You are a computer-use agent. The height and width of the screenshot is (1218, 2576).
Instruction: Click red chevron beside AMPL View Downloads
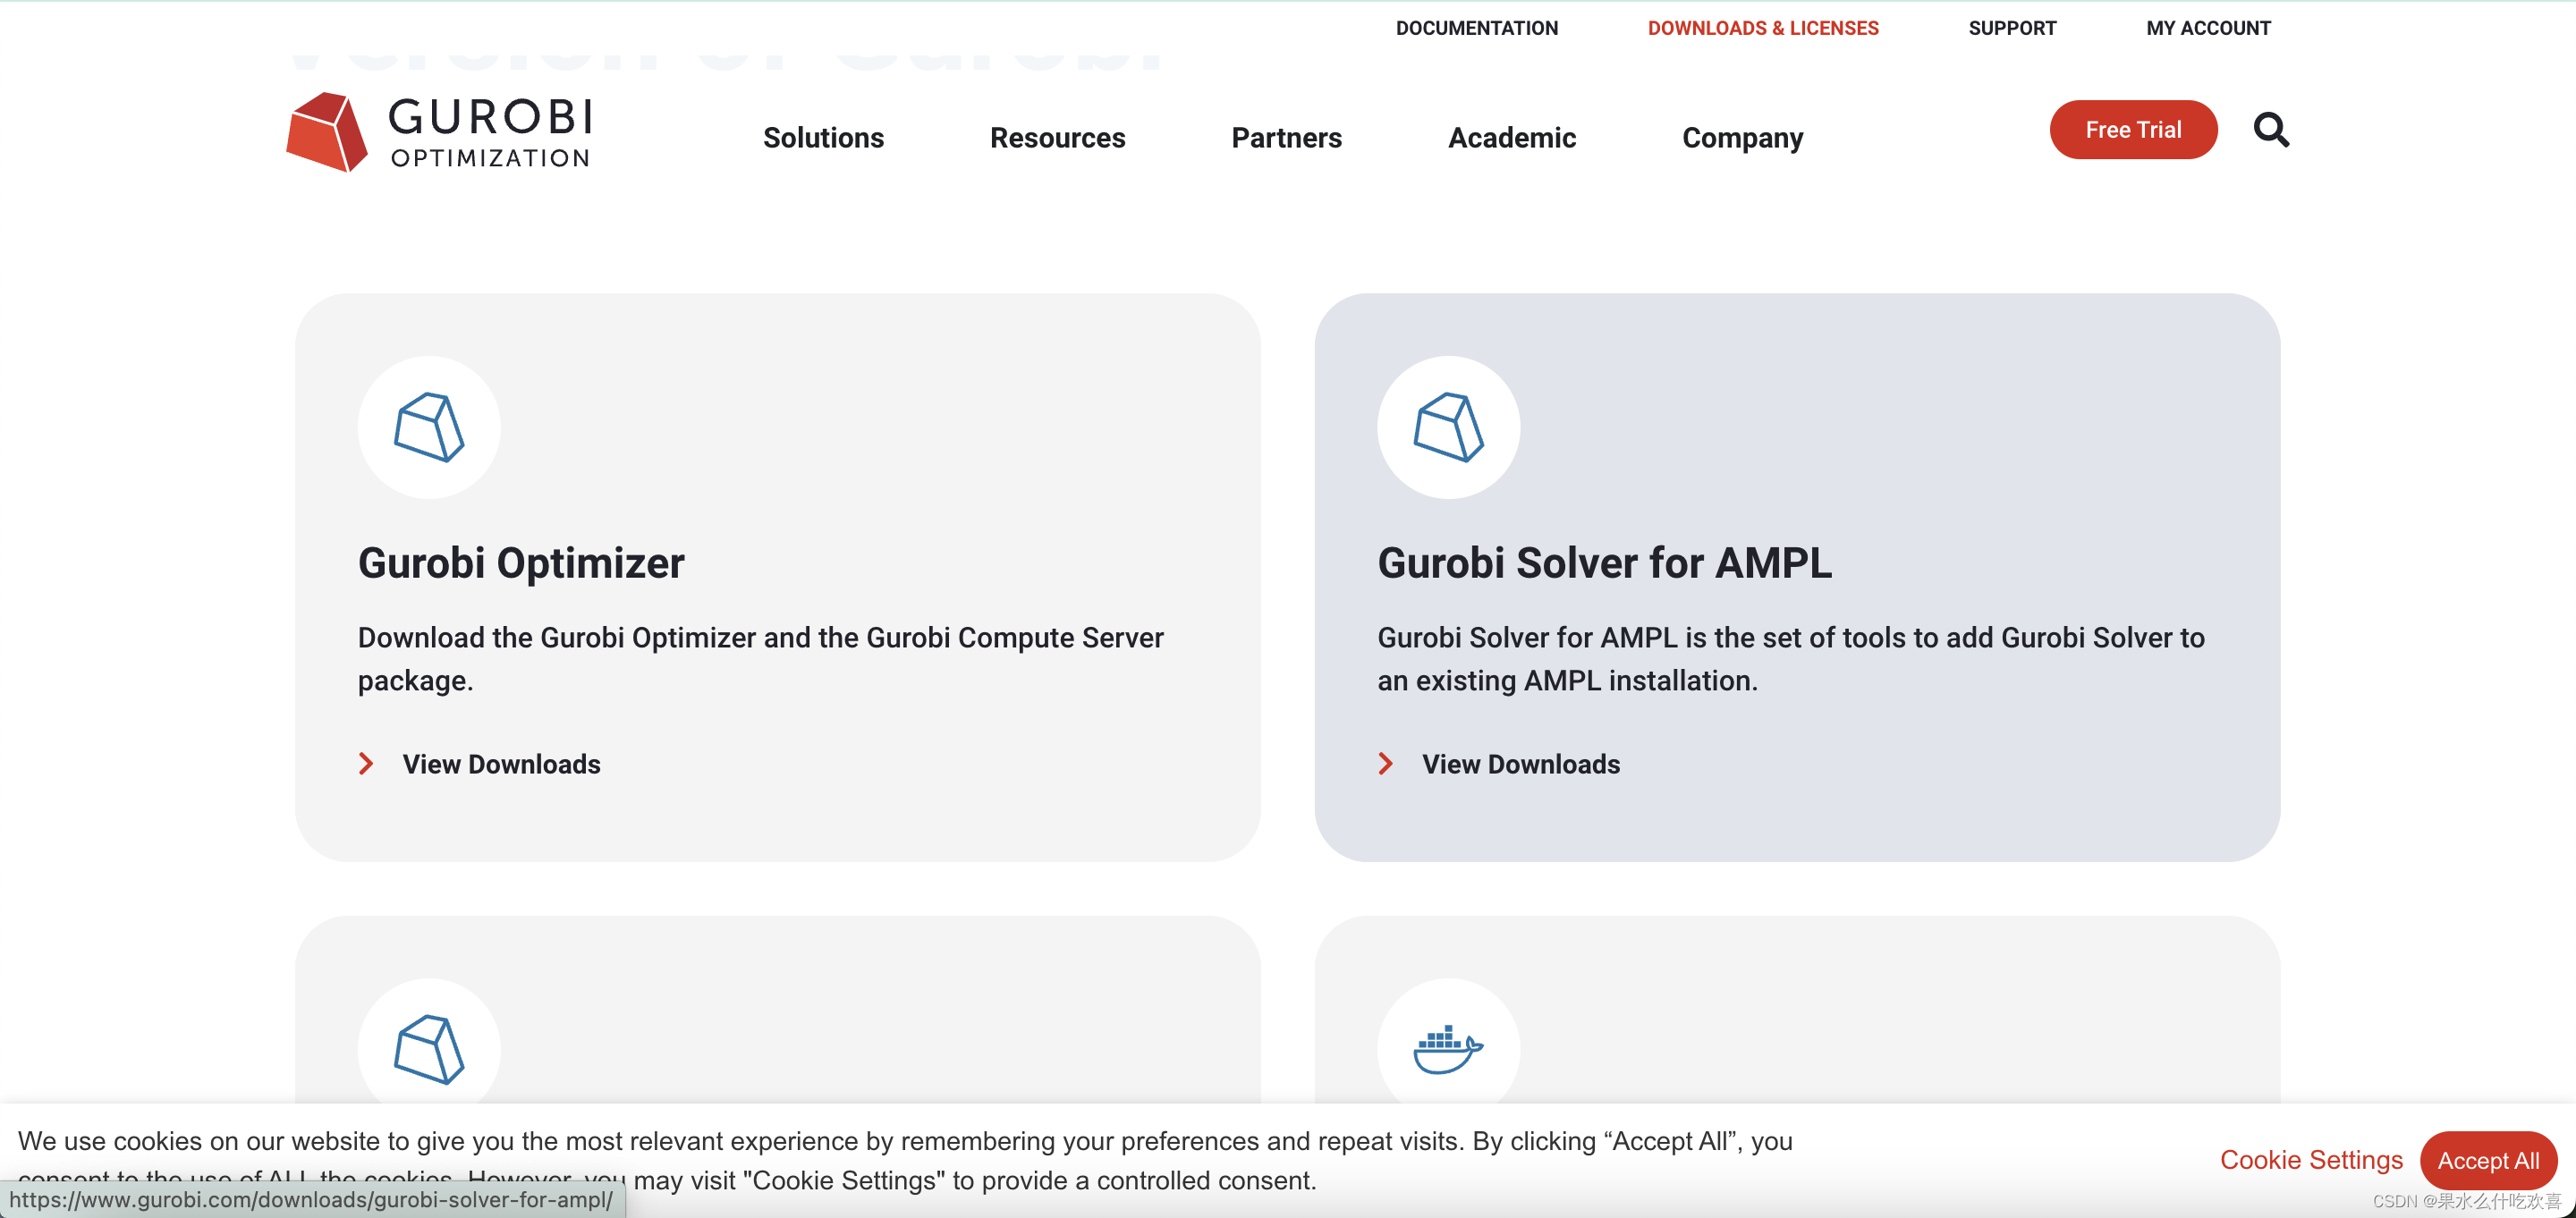click(x=1385, y=764)
